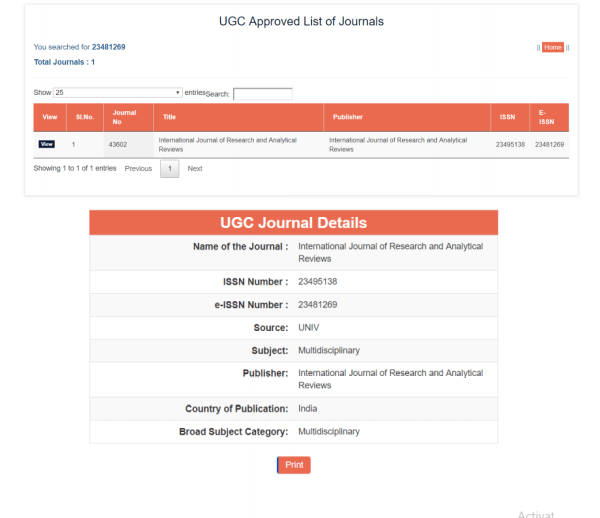Select the Name of the Journal value
The width and height of the screenshot is (600, 518).
[x=391, y=252]
